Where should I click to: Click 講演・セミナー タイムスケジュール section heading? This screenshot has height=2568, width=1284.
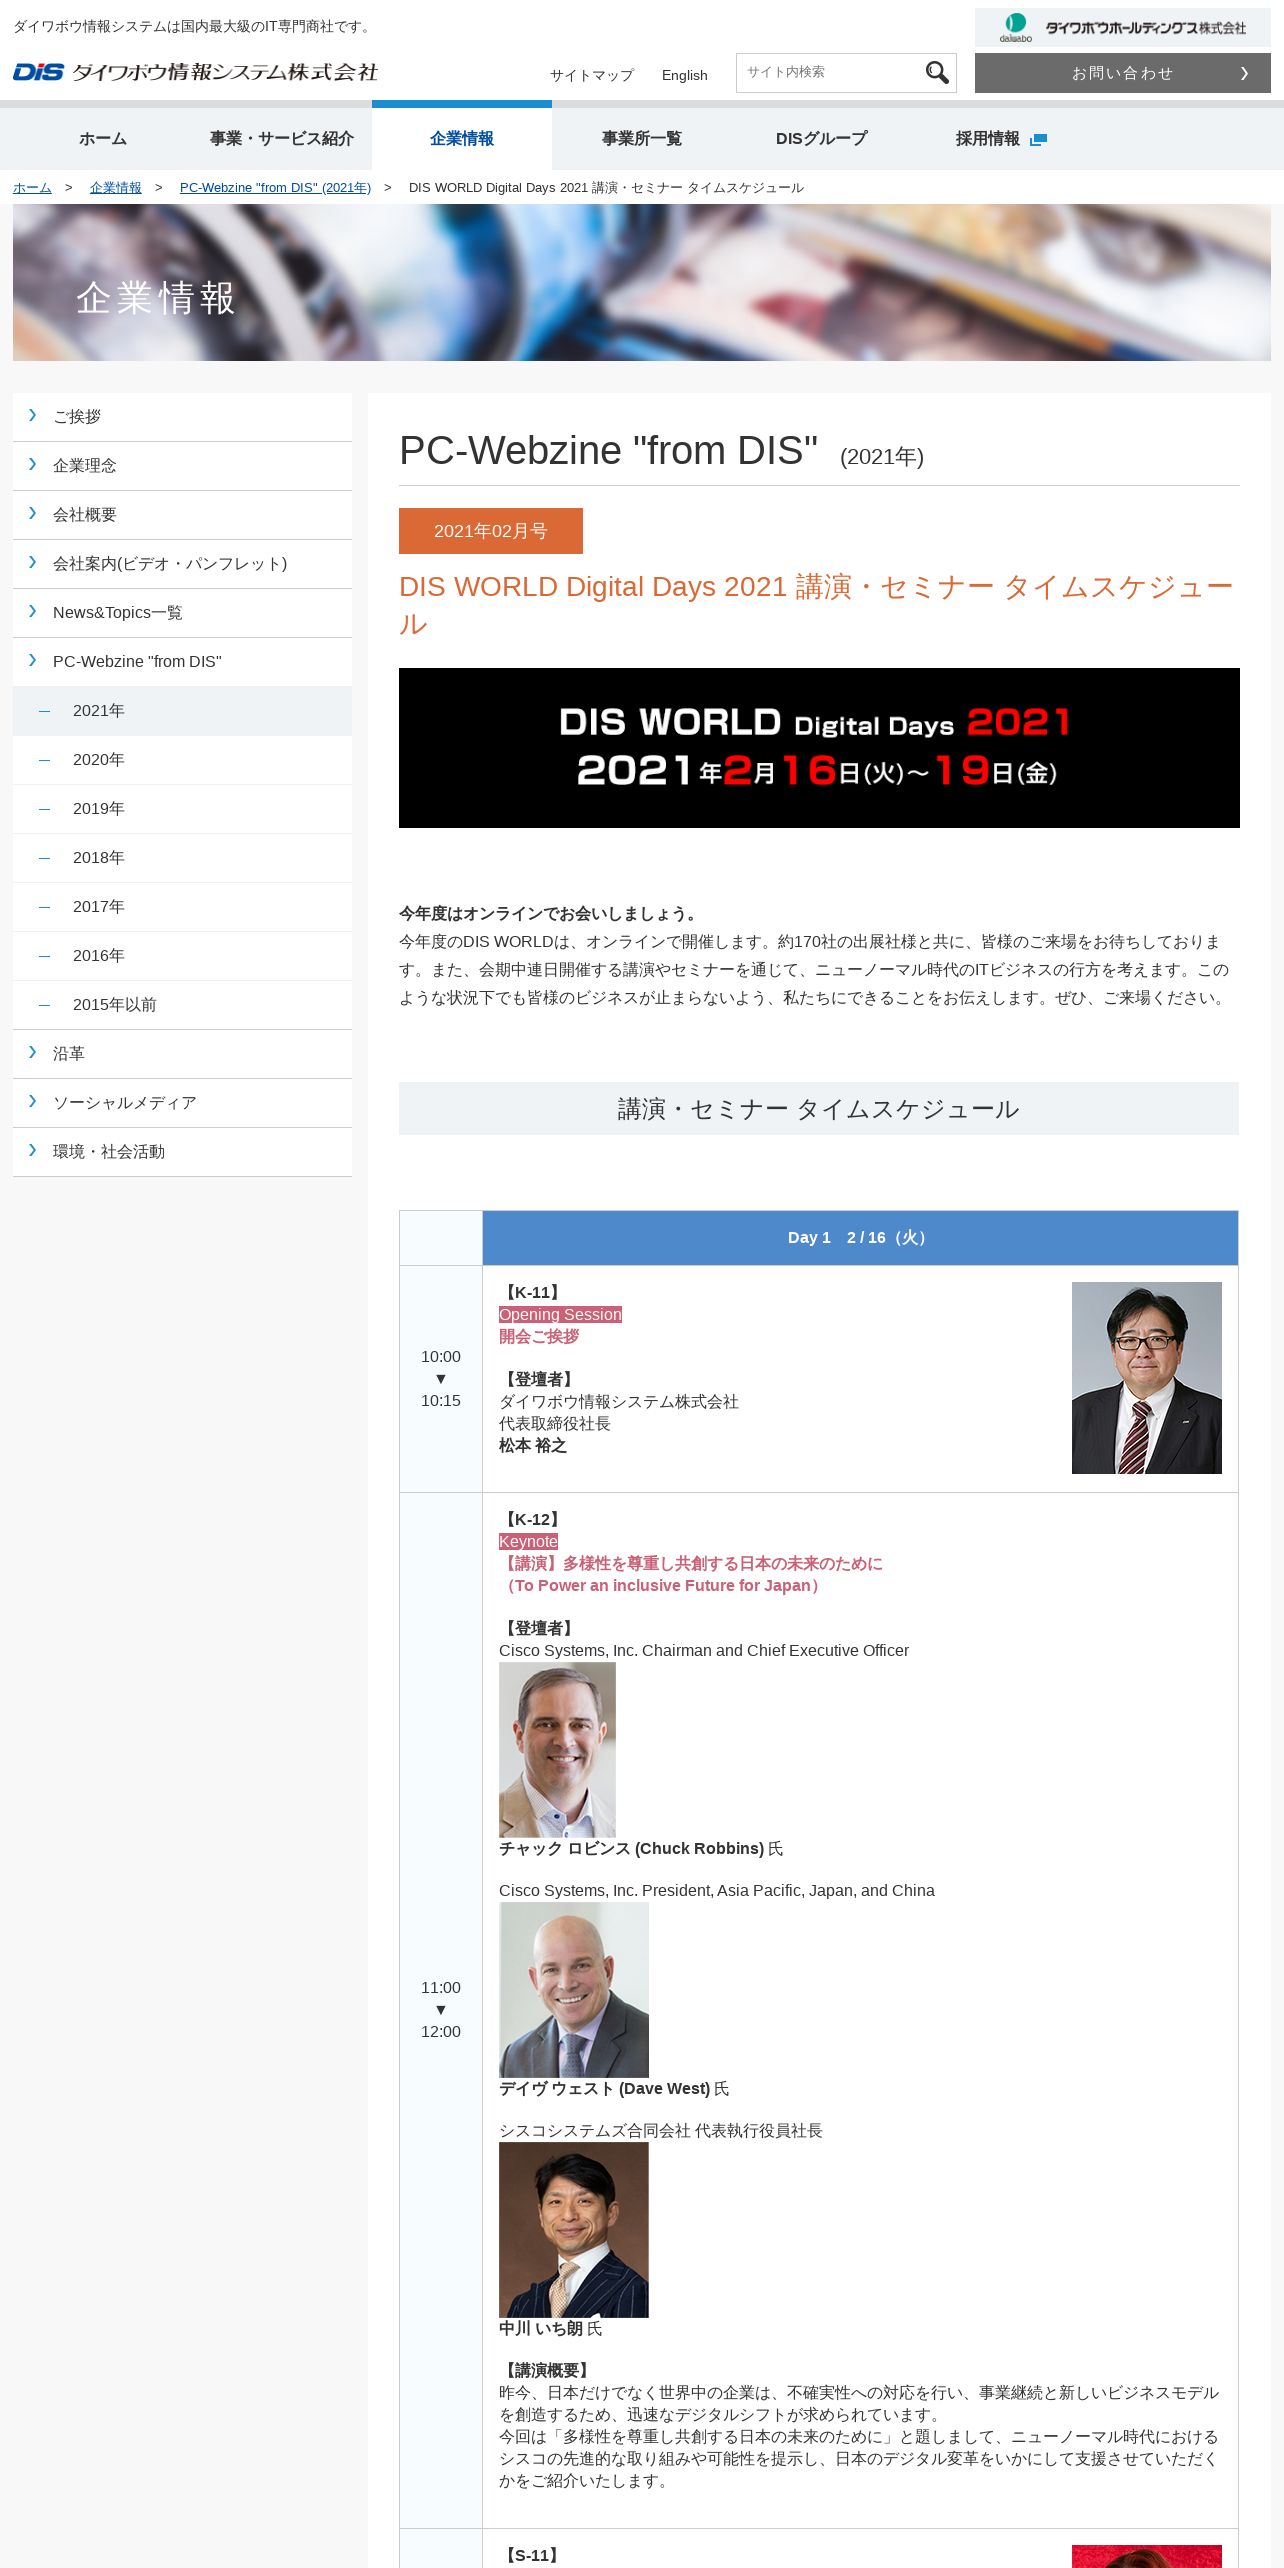click(819, 1109)
